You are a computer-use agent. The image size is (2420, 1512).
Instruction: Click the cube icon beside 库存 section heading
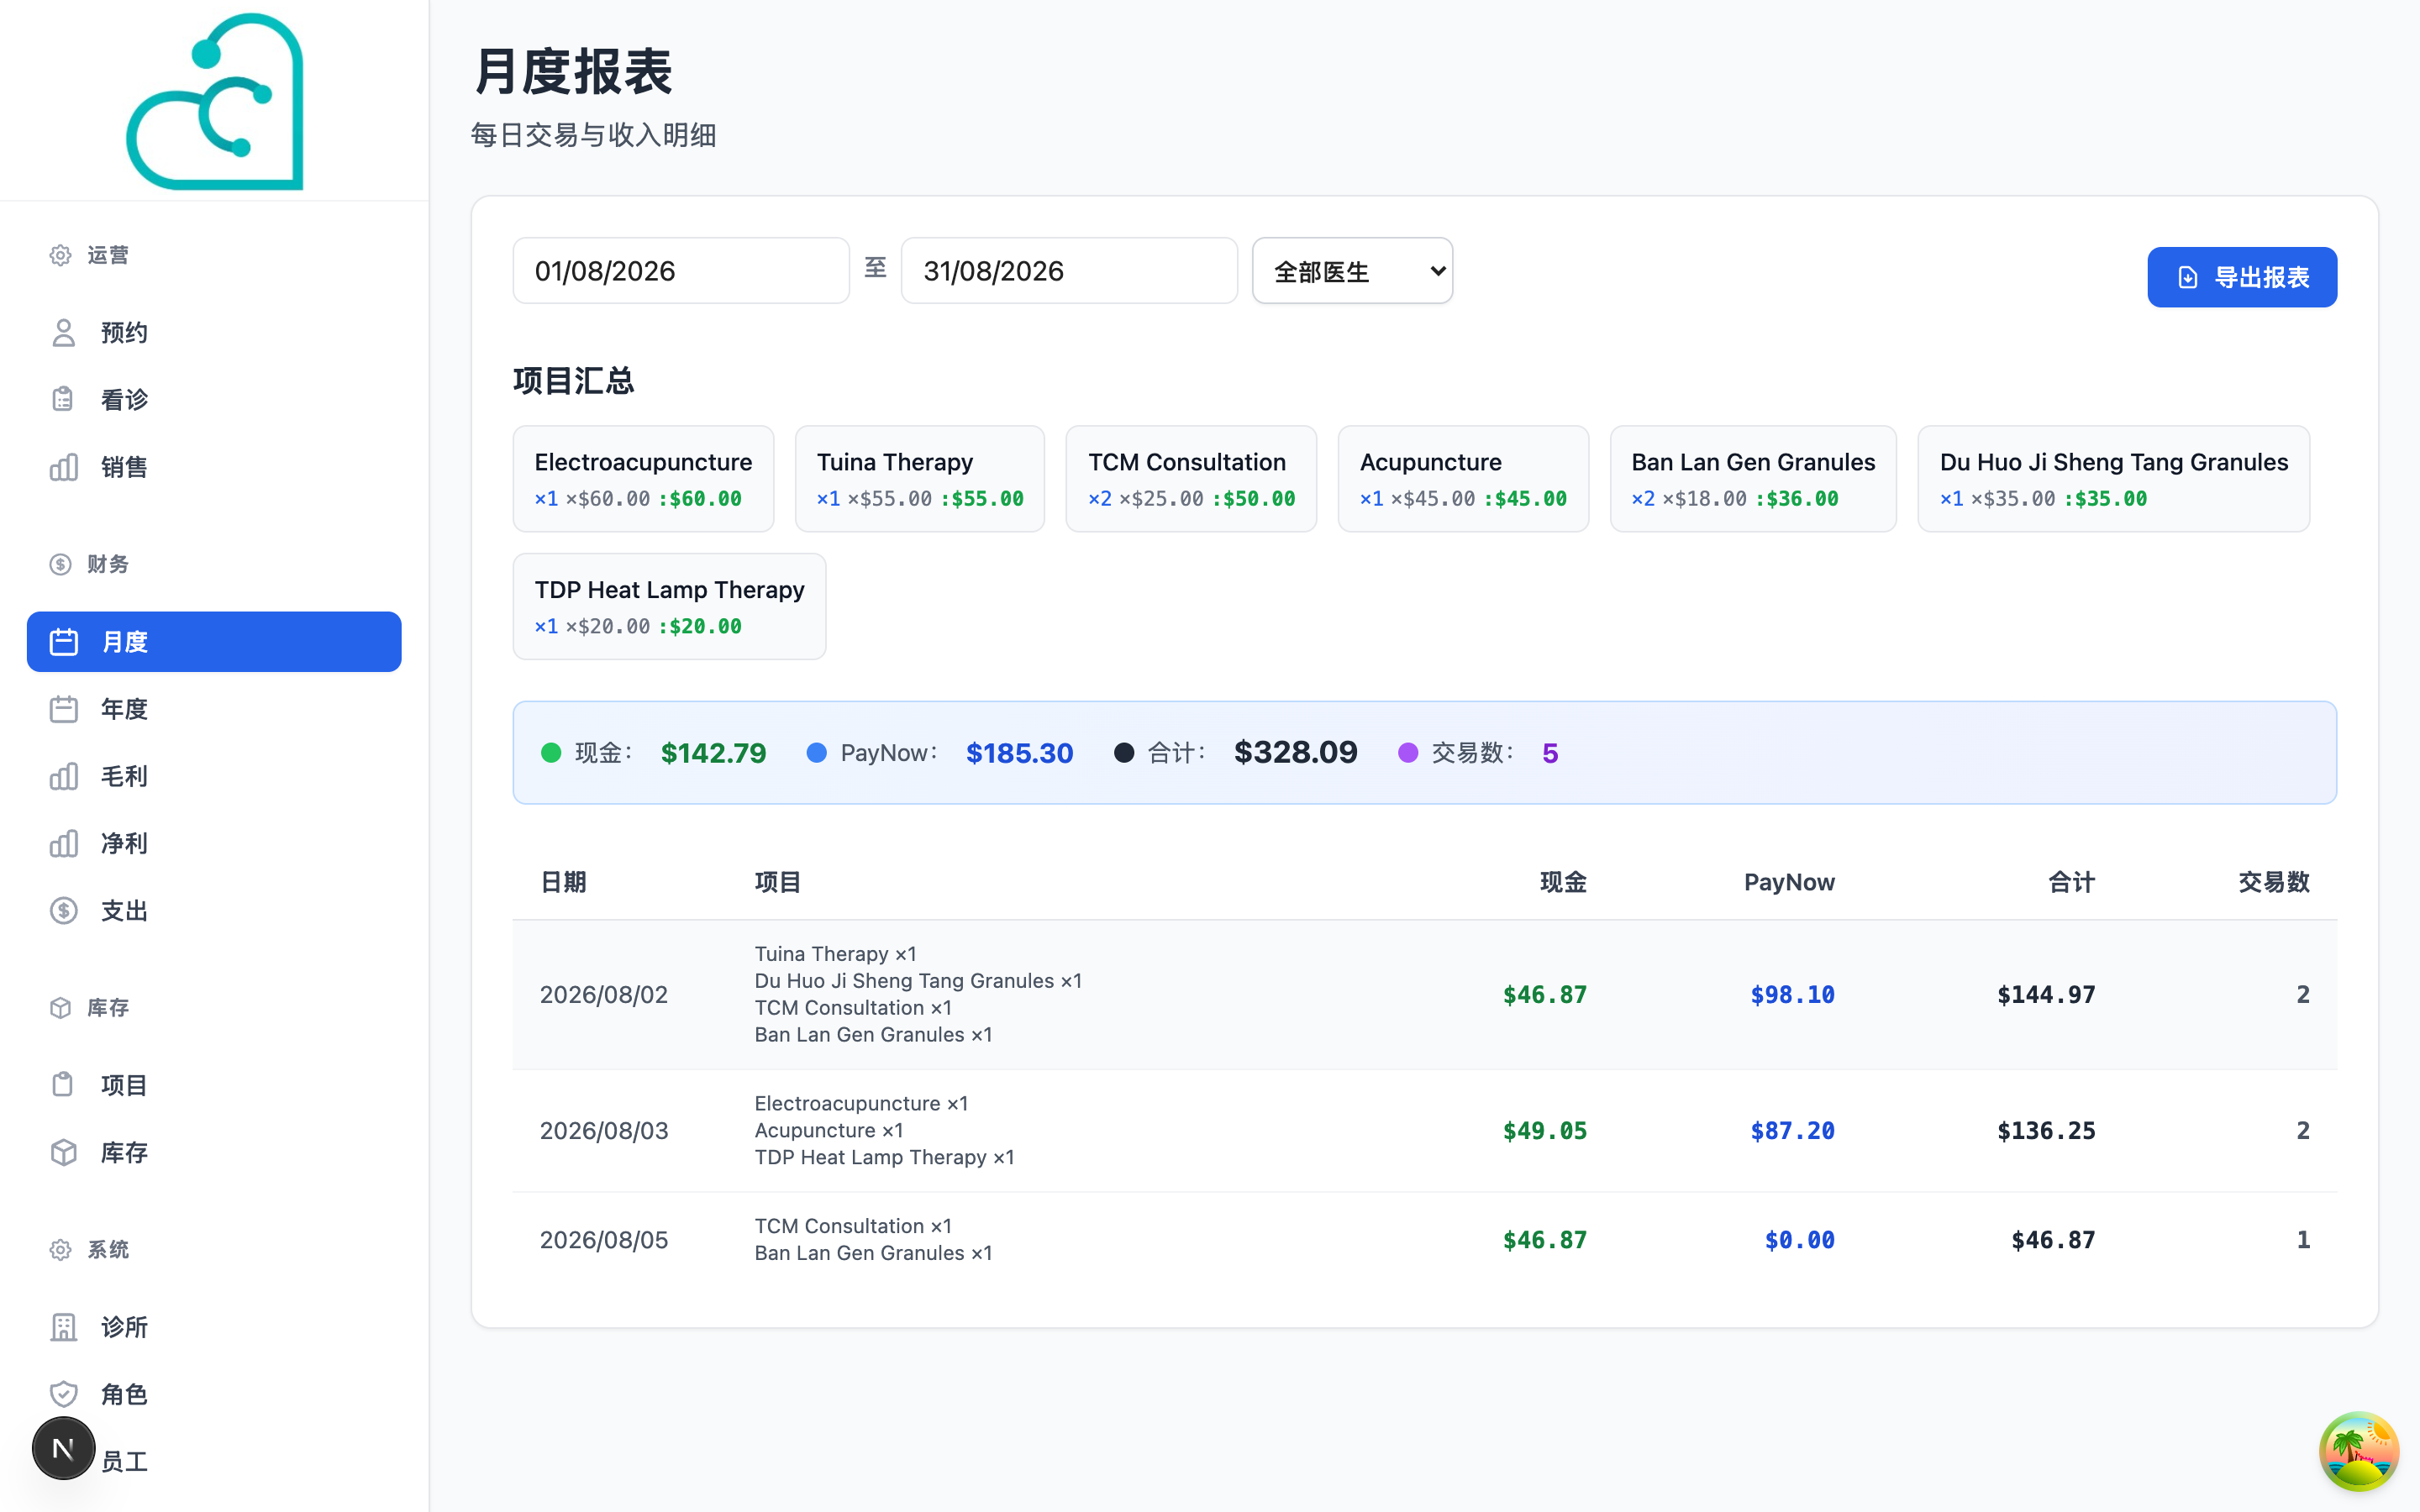60,1007
